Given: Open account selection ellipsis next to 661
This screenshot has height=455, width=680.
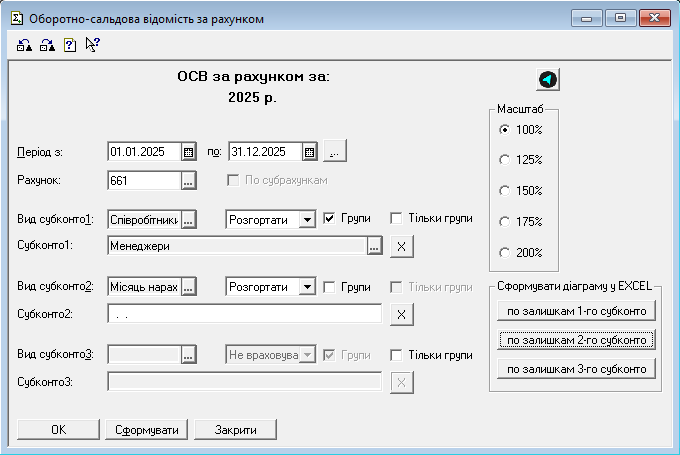Looking at the screenshot, I should pos(188,181).
